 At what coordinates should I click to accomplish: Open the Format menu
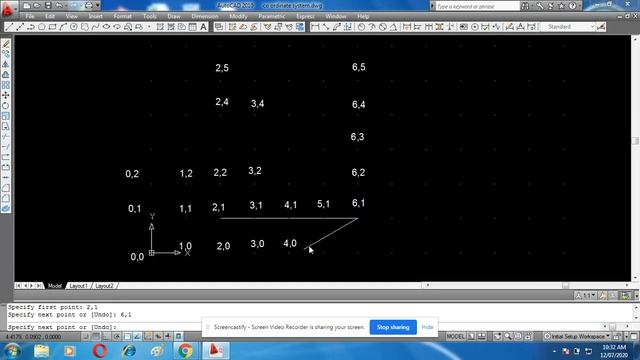click(122, 16)
